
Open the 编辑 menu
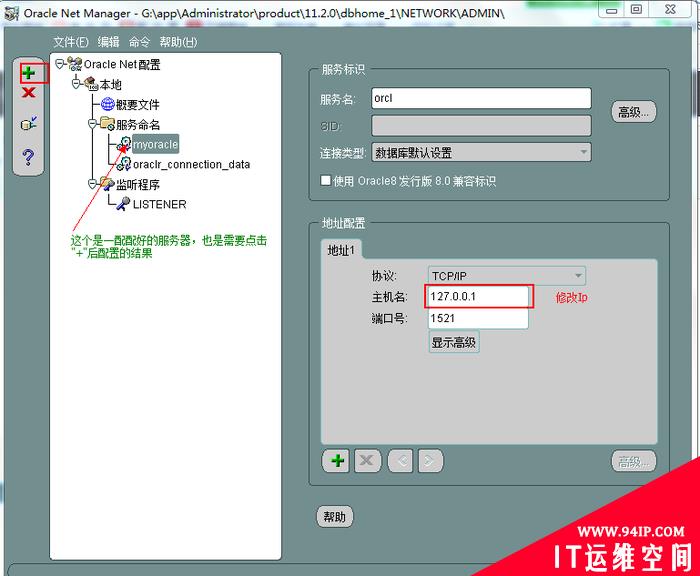click(108, 42)
